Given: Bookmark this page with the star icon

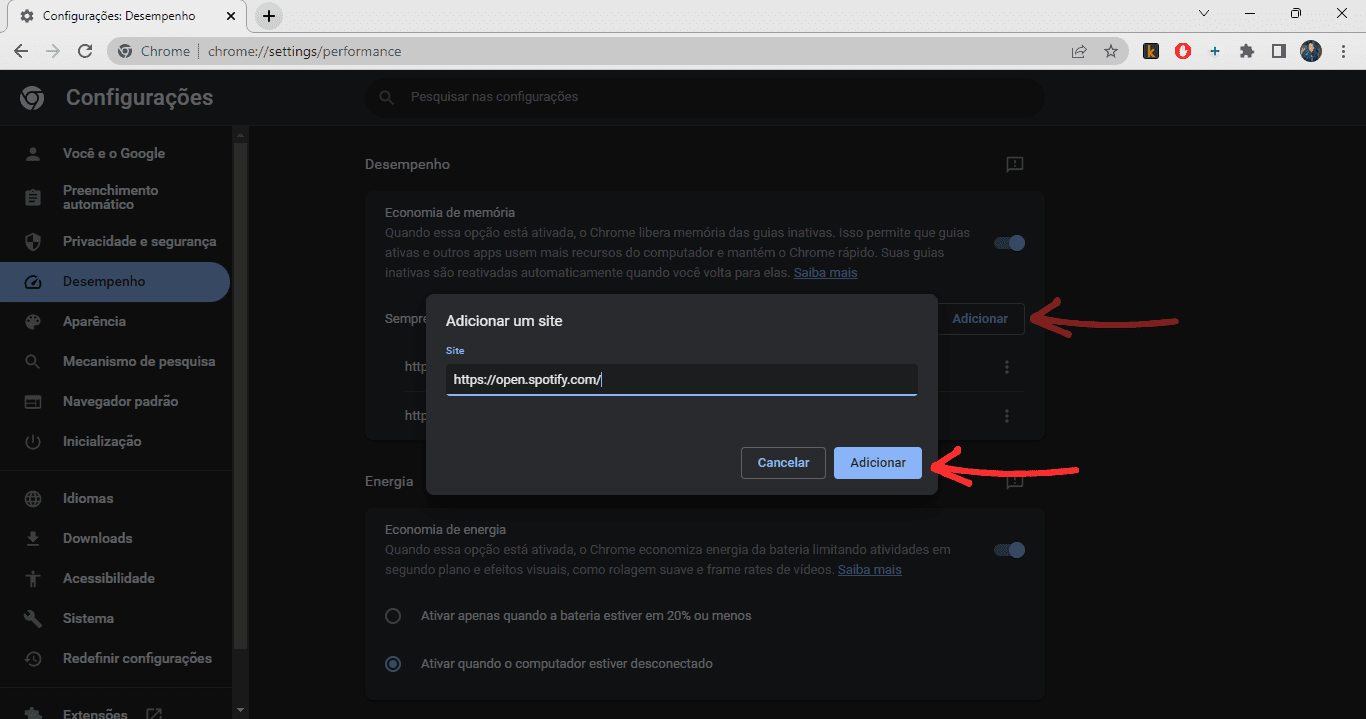Looking at the screenshot, I should tap(1111, 51).
